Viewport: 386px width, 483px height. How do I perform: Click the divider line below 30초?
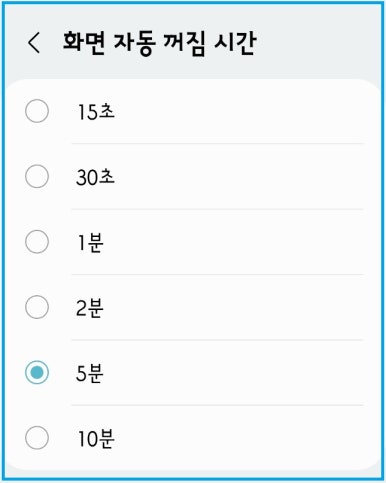click(x=217, y=209)
